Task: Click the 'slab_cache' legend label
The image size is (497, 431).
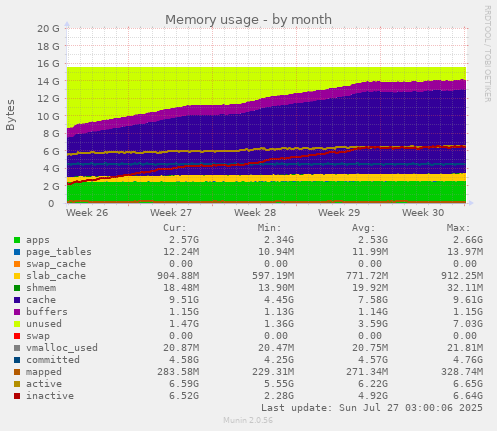Action: click(x=56, y=276)
